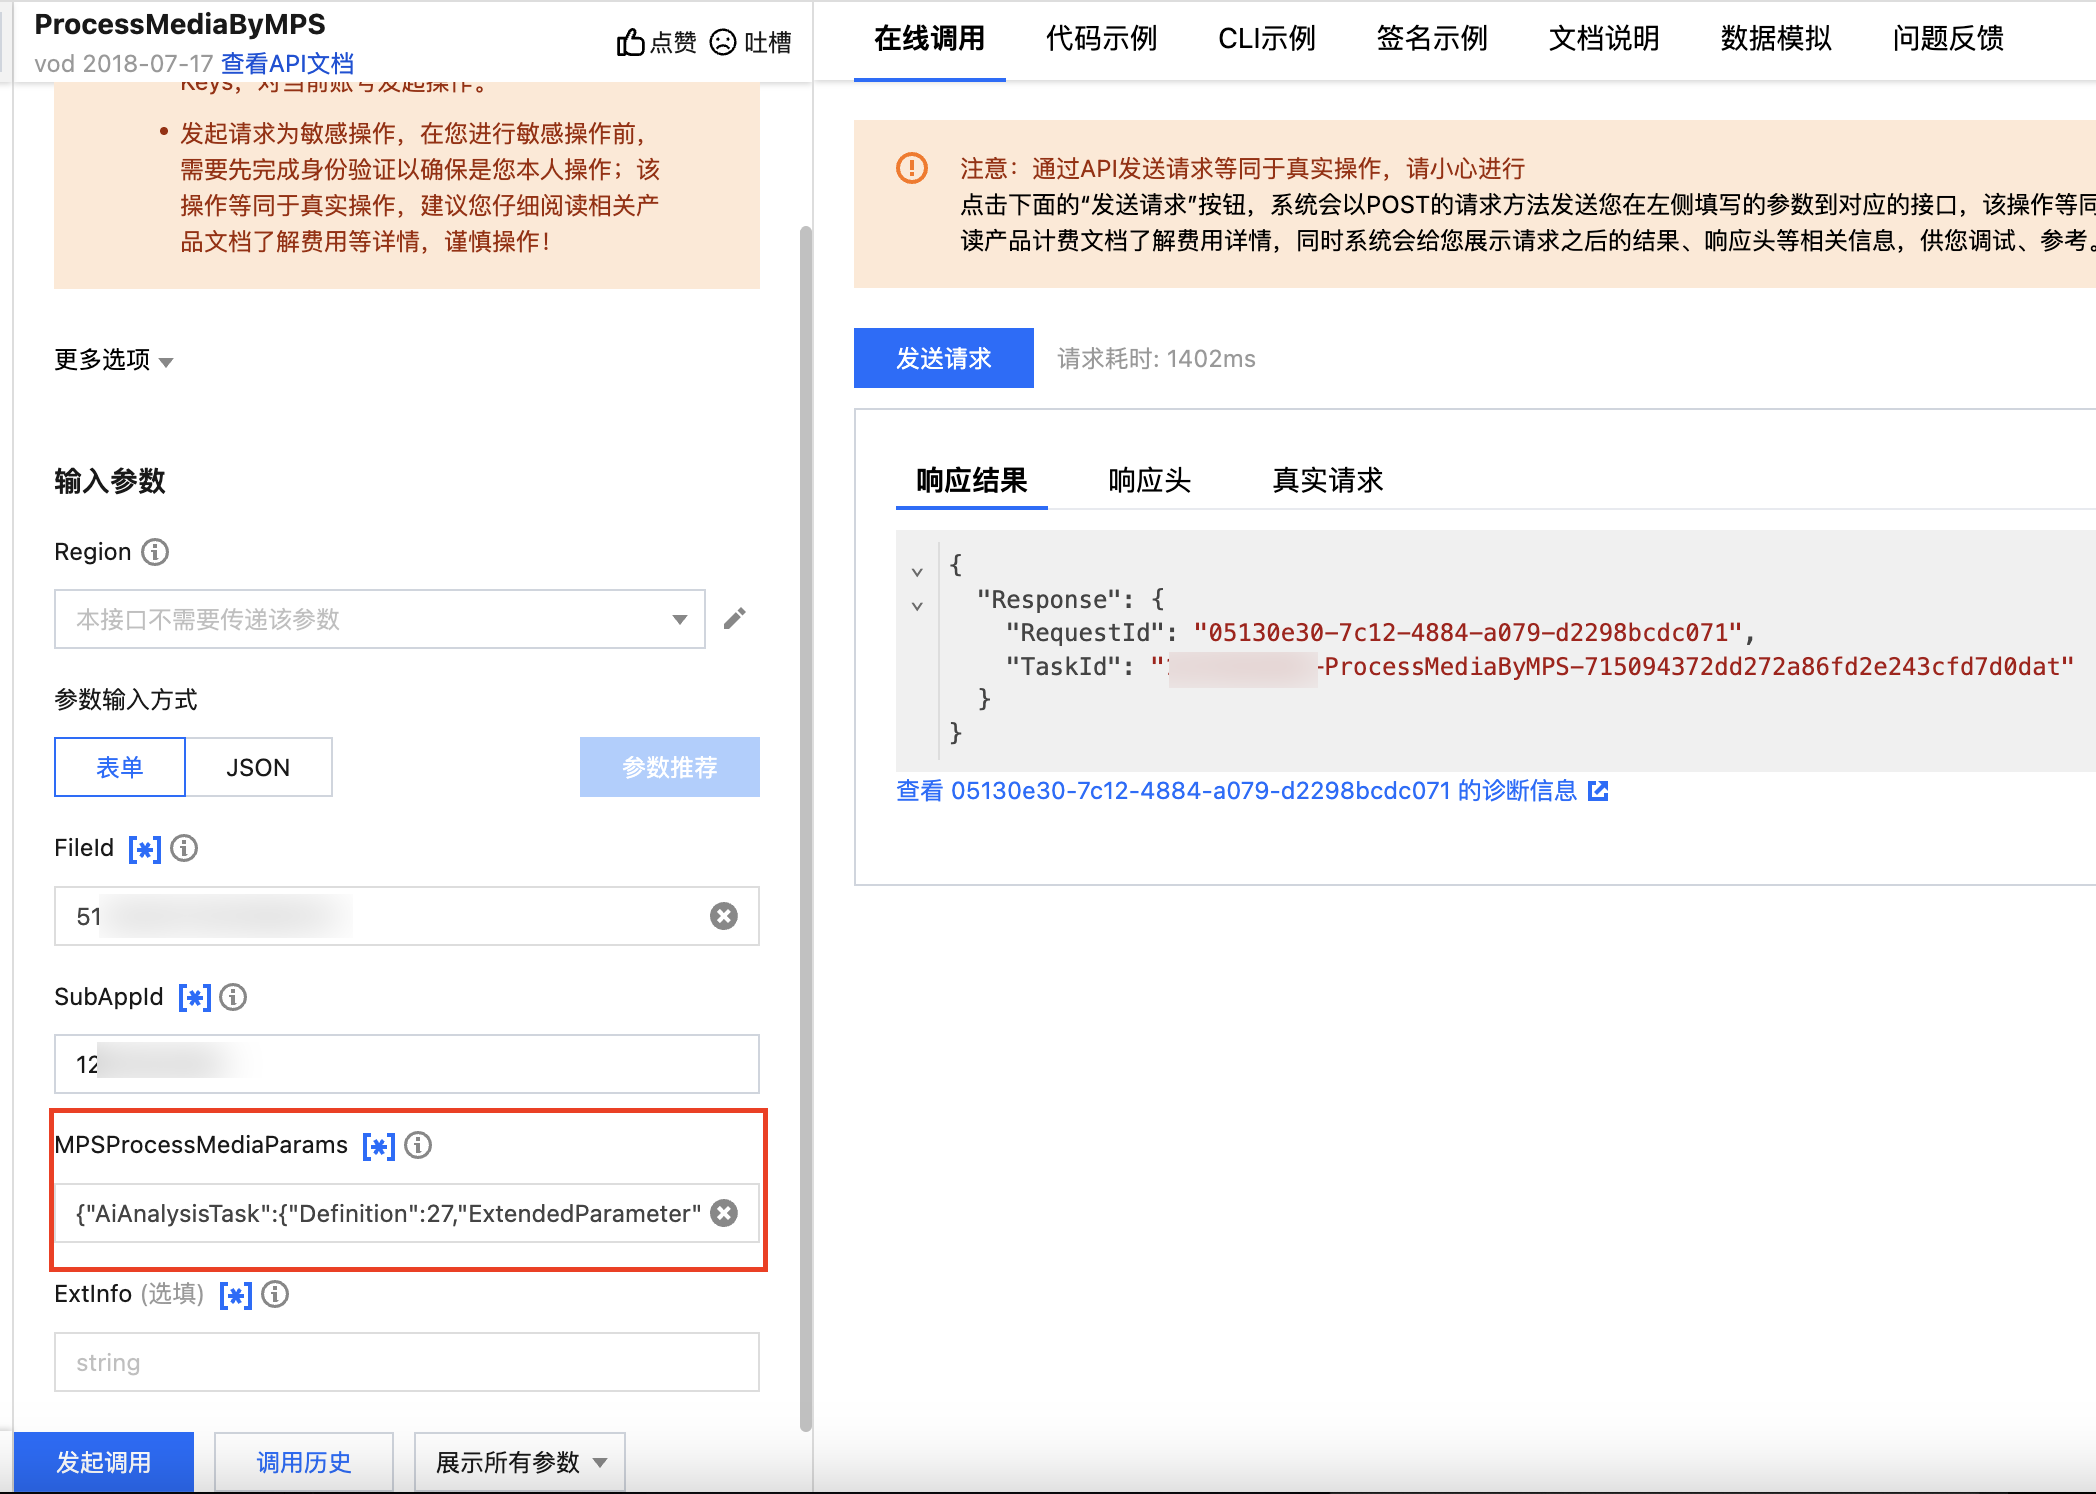Viewport: 2096px width, 1494px height.
Task: Click the ExtInfo info icon
Action: [x=275, y=1294]
